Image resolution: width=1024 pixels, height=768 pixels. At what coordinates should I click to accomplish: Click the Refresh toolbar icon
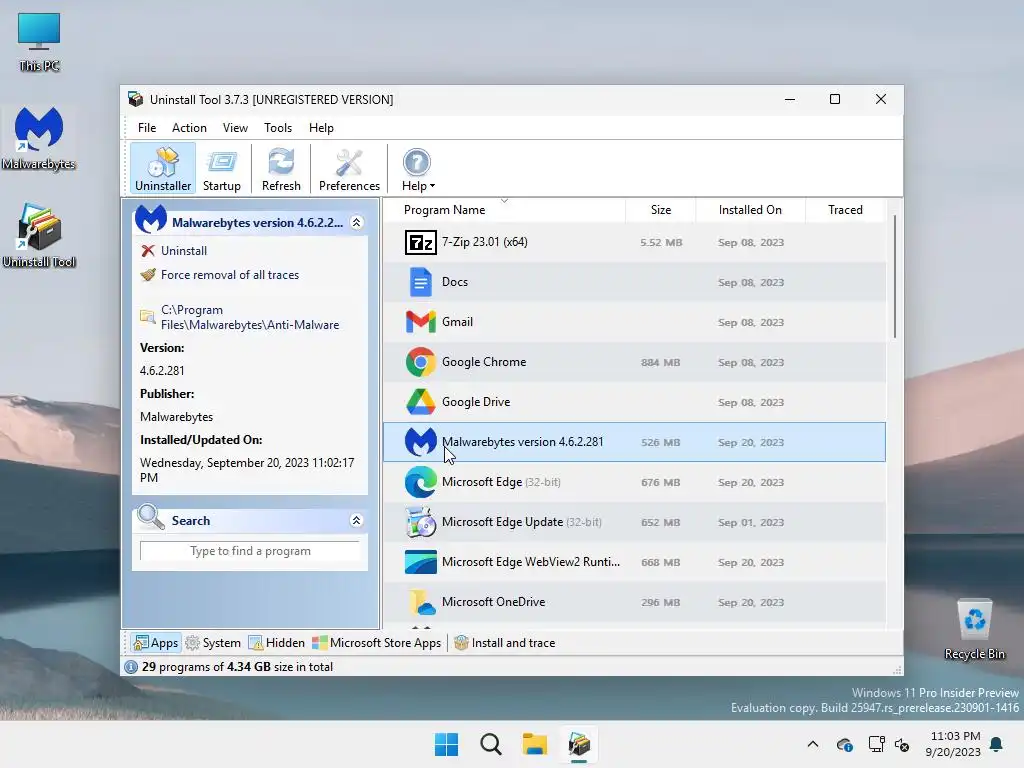tap(281, 168)
